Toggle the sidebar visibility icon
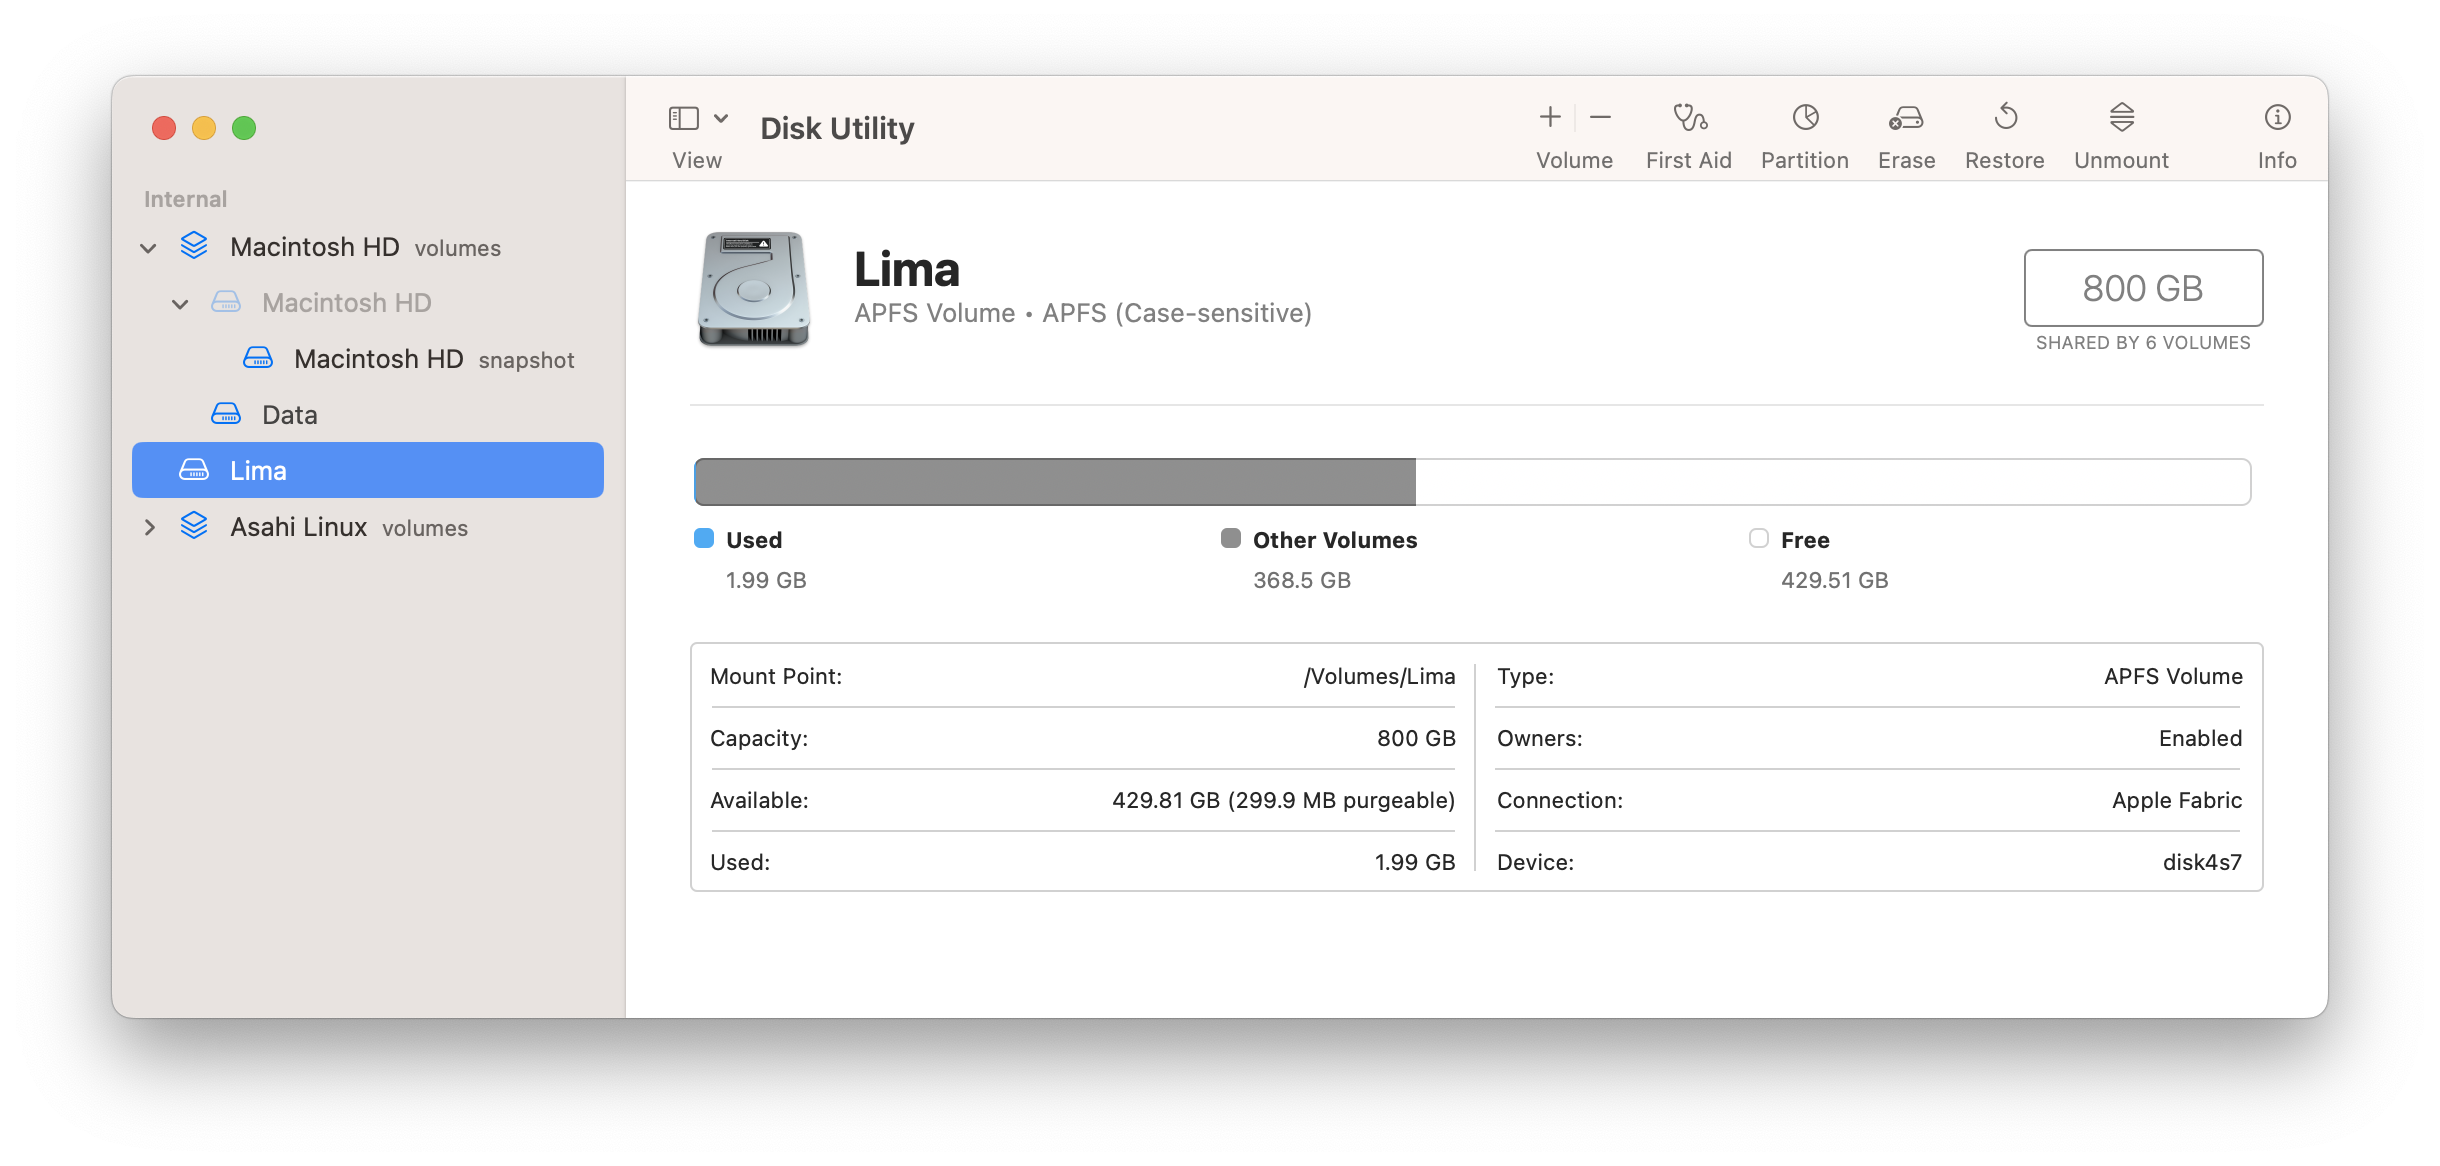2440x1166 pixels. (x=683, y=117)
